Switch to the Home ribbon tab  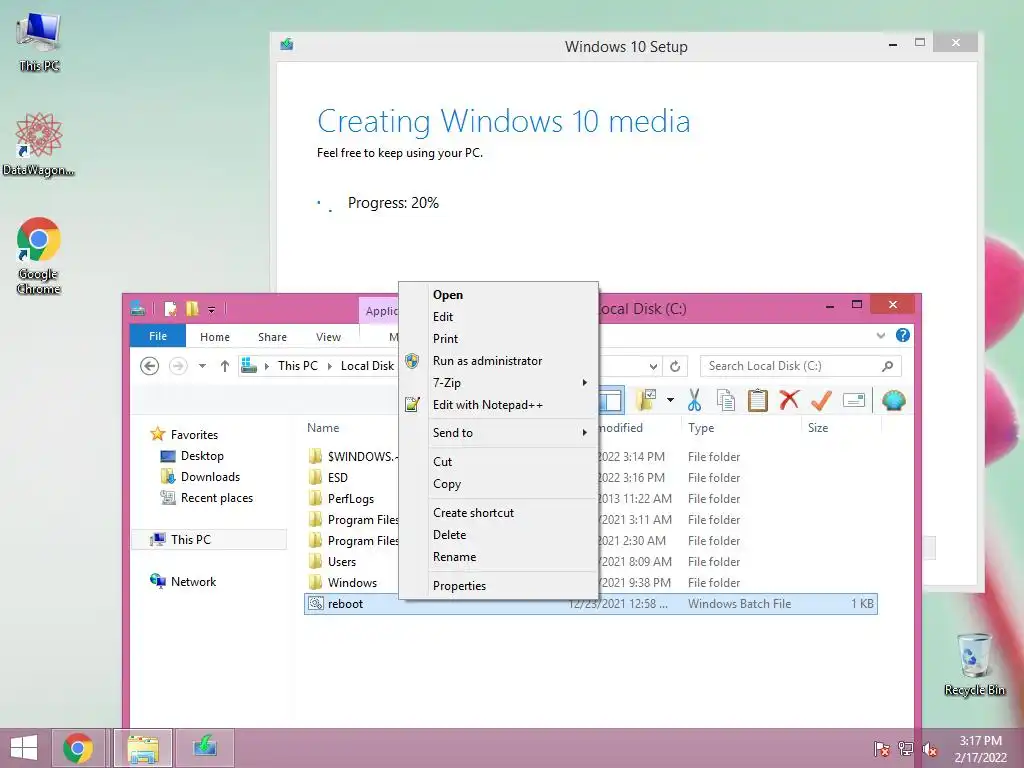point(215,336)
